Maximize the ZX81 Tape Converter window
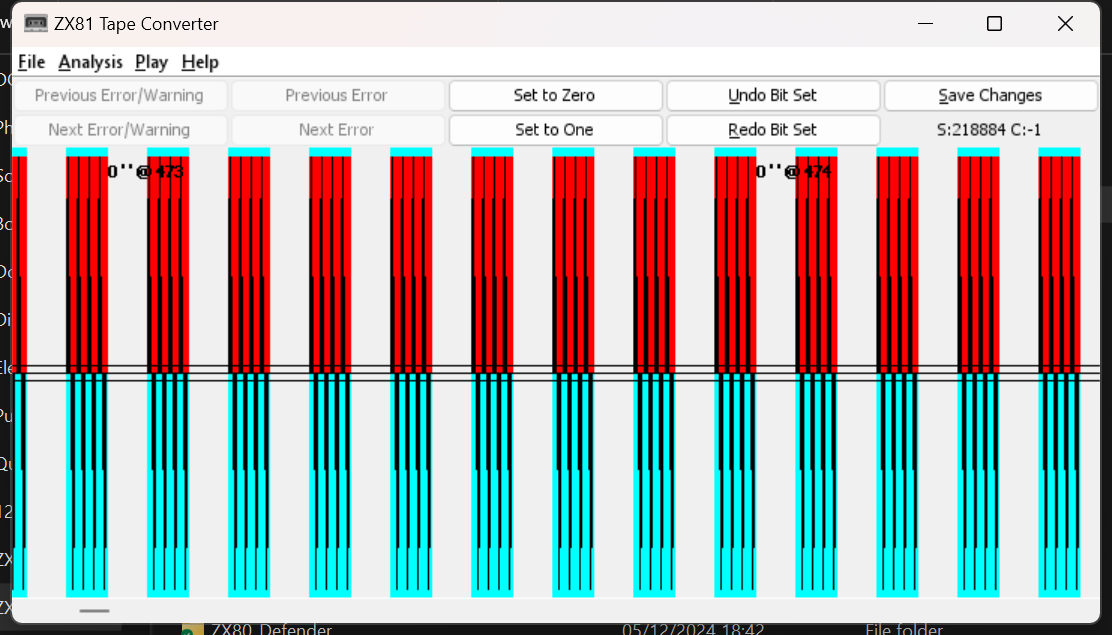 pos(994,24)
